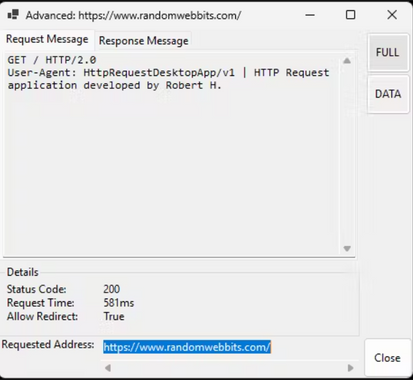Click the "Allow Redirect:" label

pos(42,316)
